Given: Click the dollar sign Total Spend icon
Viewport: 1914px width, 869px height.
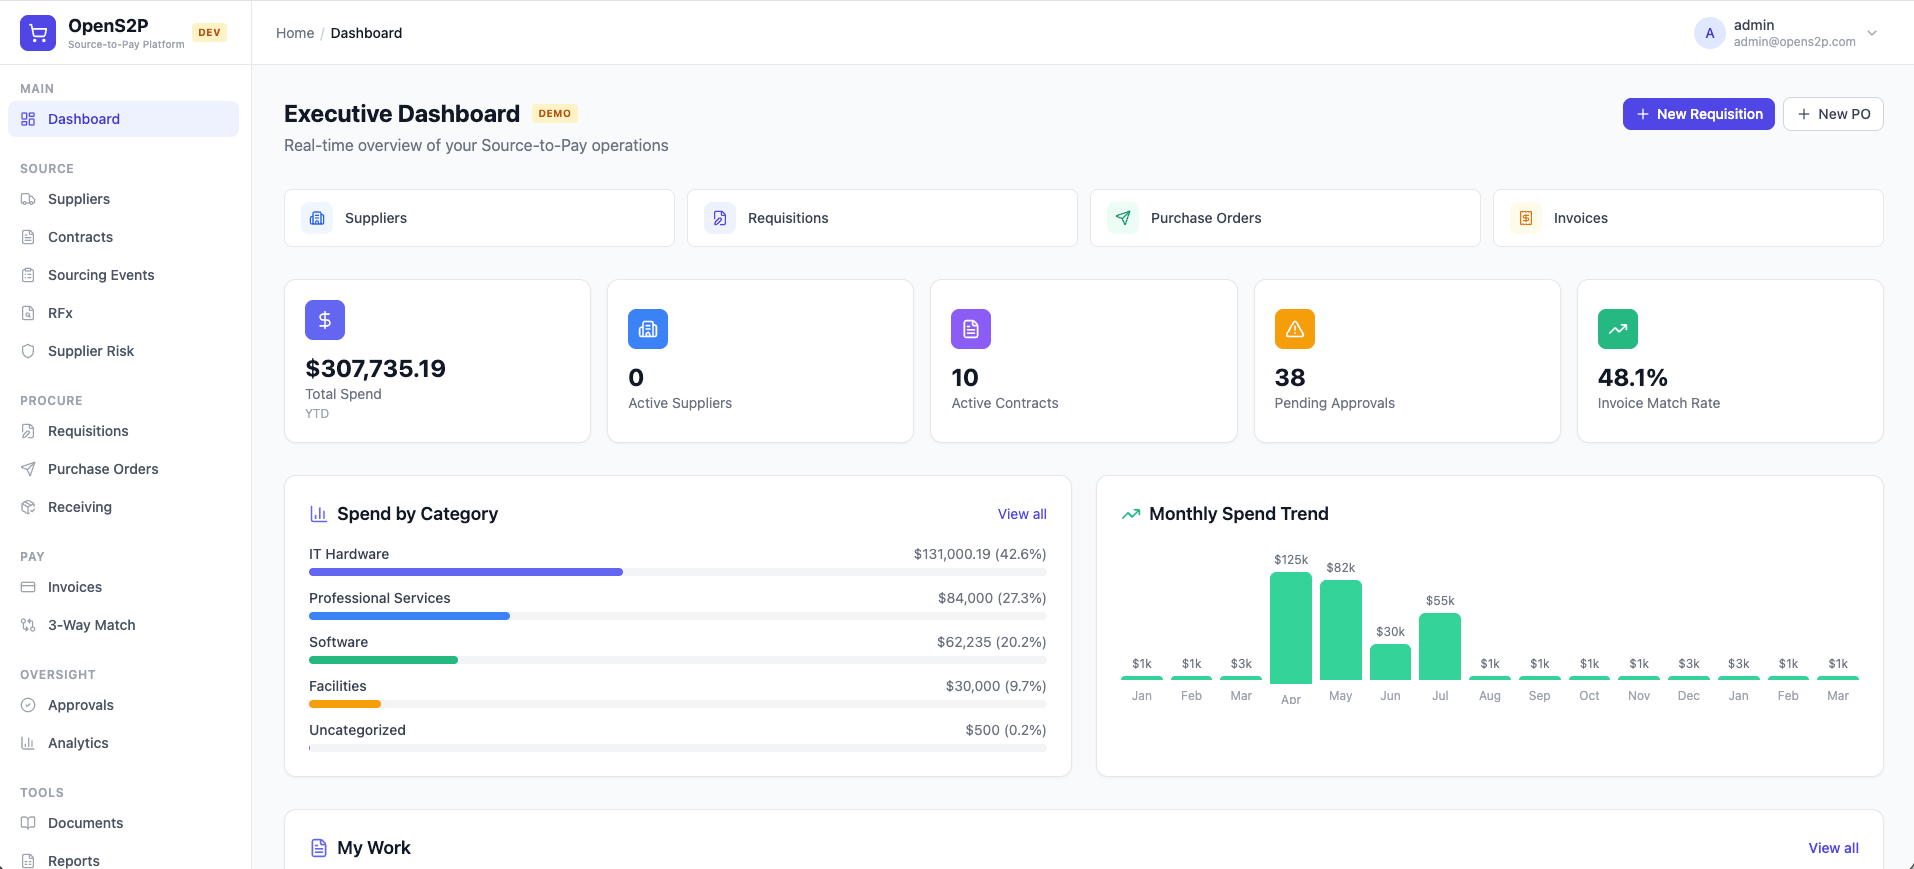Looking at the screenshot, I should 325,320.
